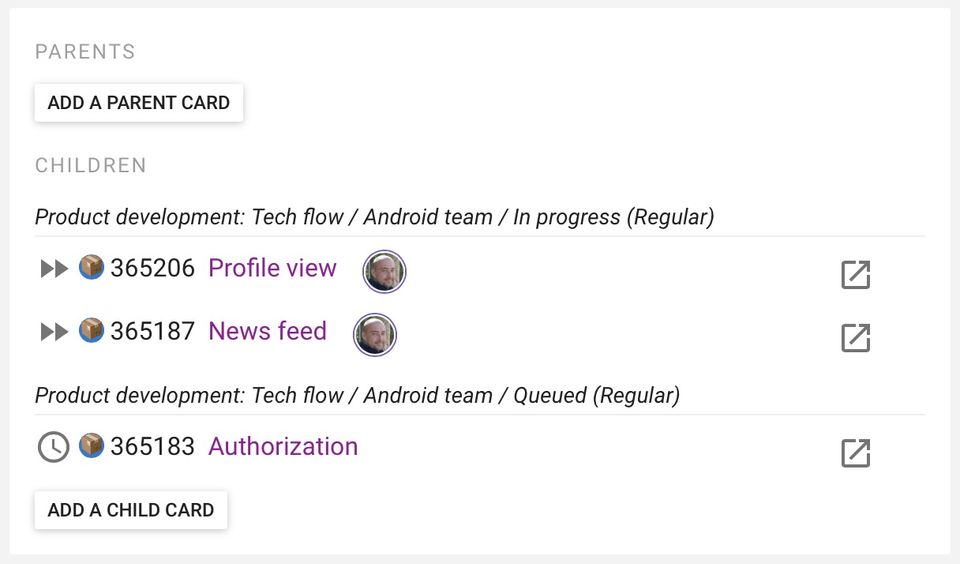Select card ID 365187
960x564 pixels.
pyautogui.click(x=152, y=331)
